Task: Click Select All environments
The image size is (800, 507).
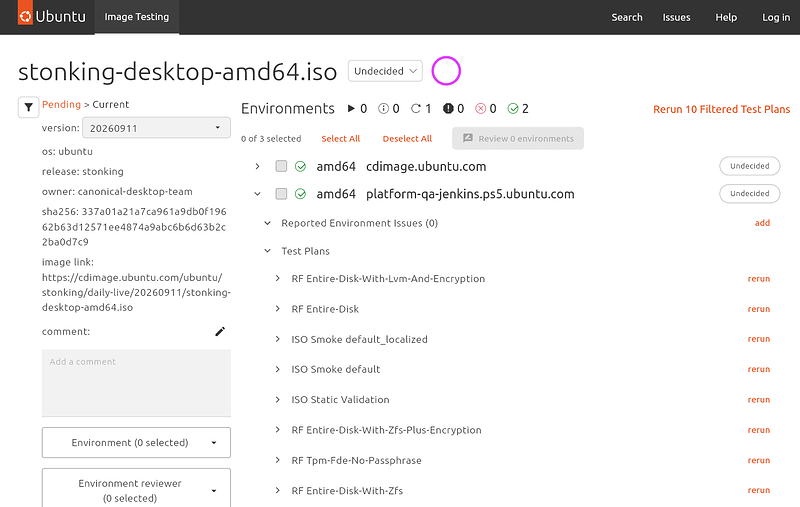Action: (341, 139)
